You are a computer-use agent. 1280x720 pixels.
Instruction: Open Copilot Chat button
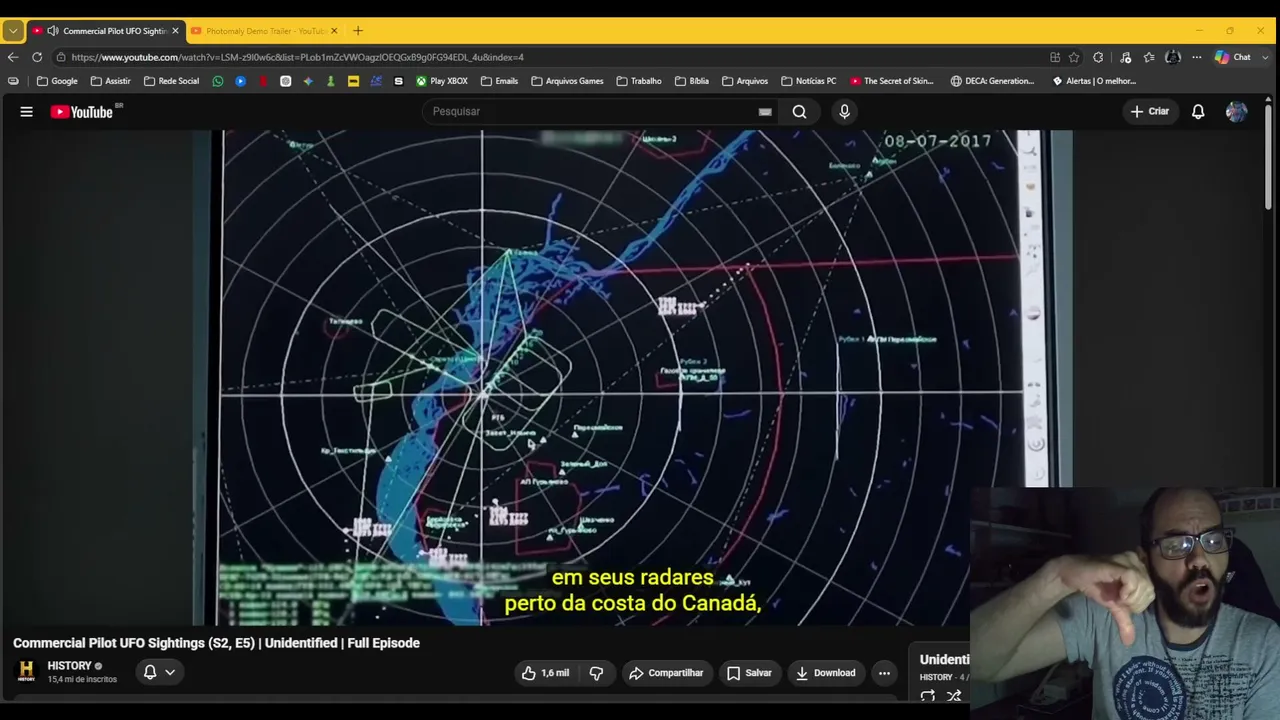coord(1232,57)
